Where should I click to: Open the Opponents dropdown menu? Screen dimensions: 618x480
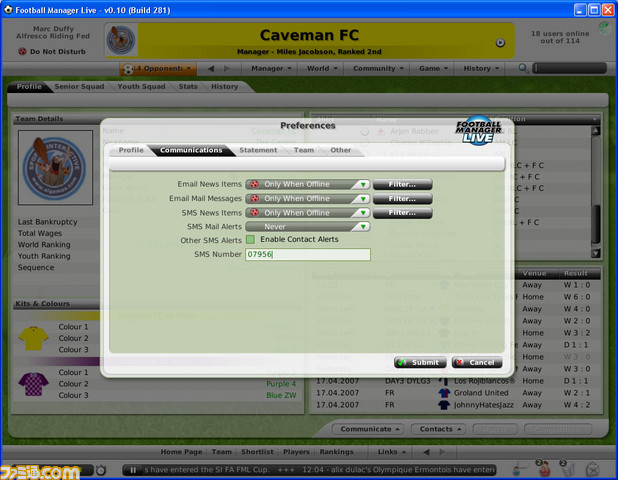point(158,69)
